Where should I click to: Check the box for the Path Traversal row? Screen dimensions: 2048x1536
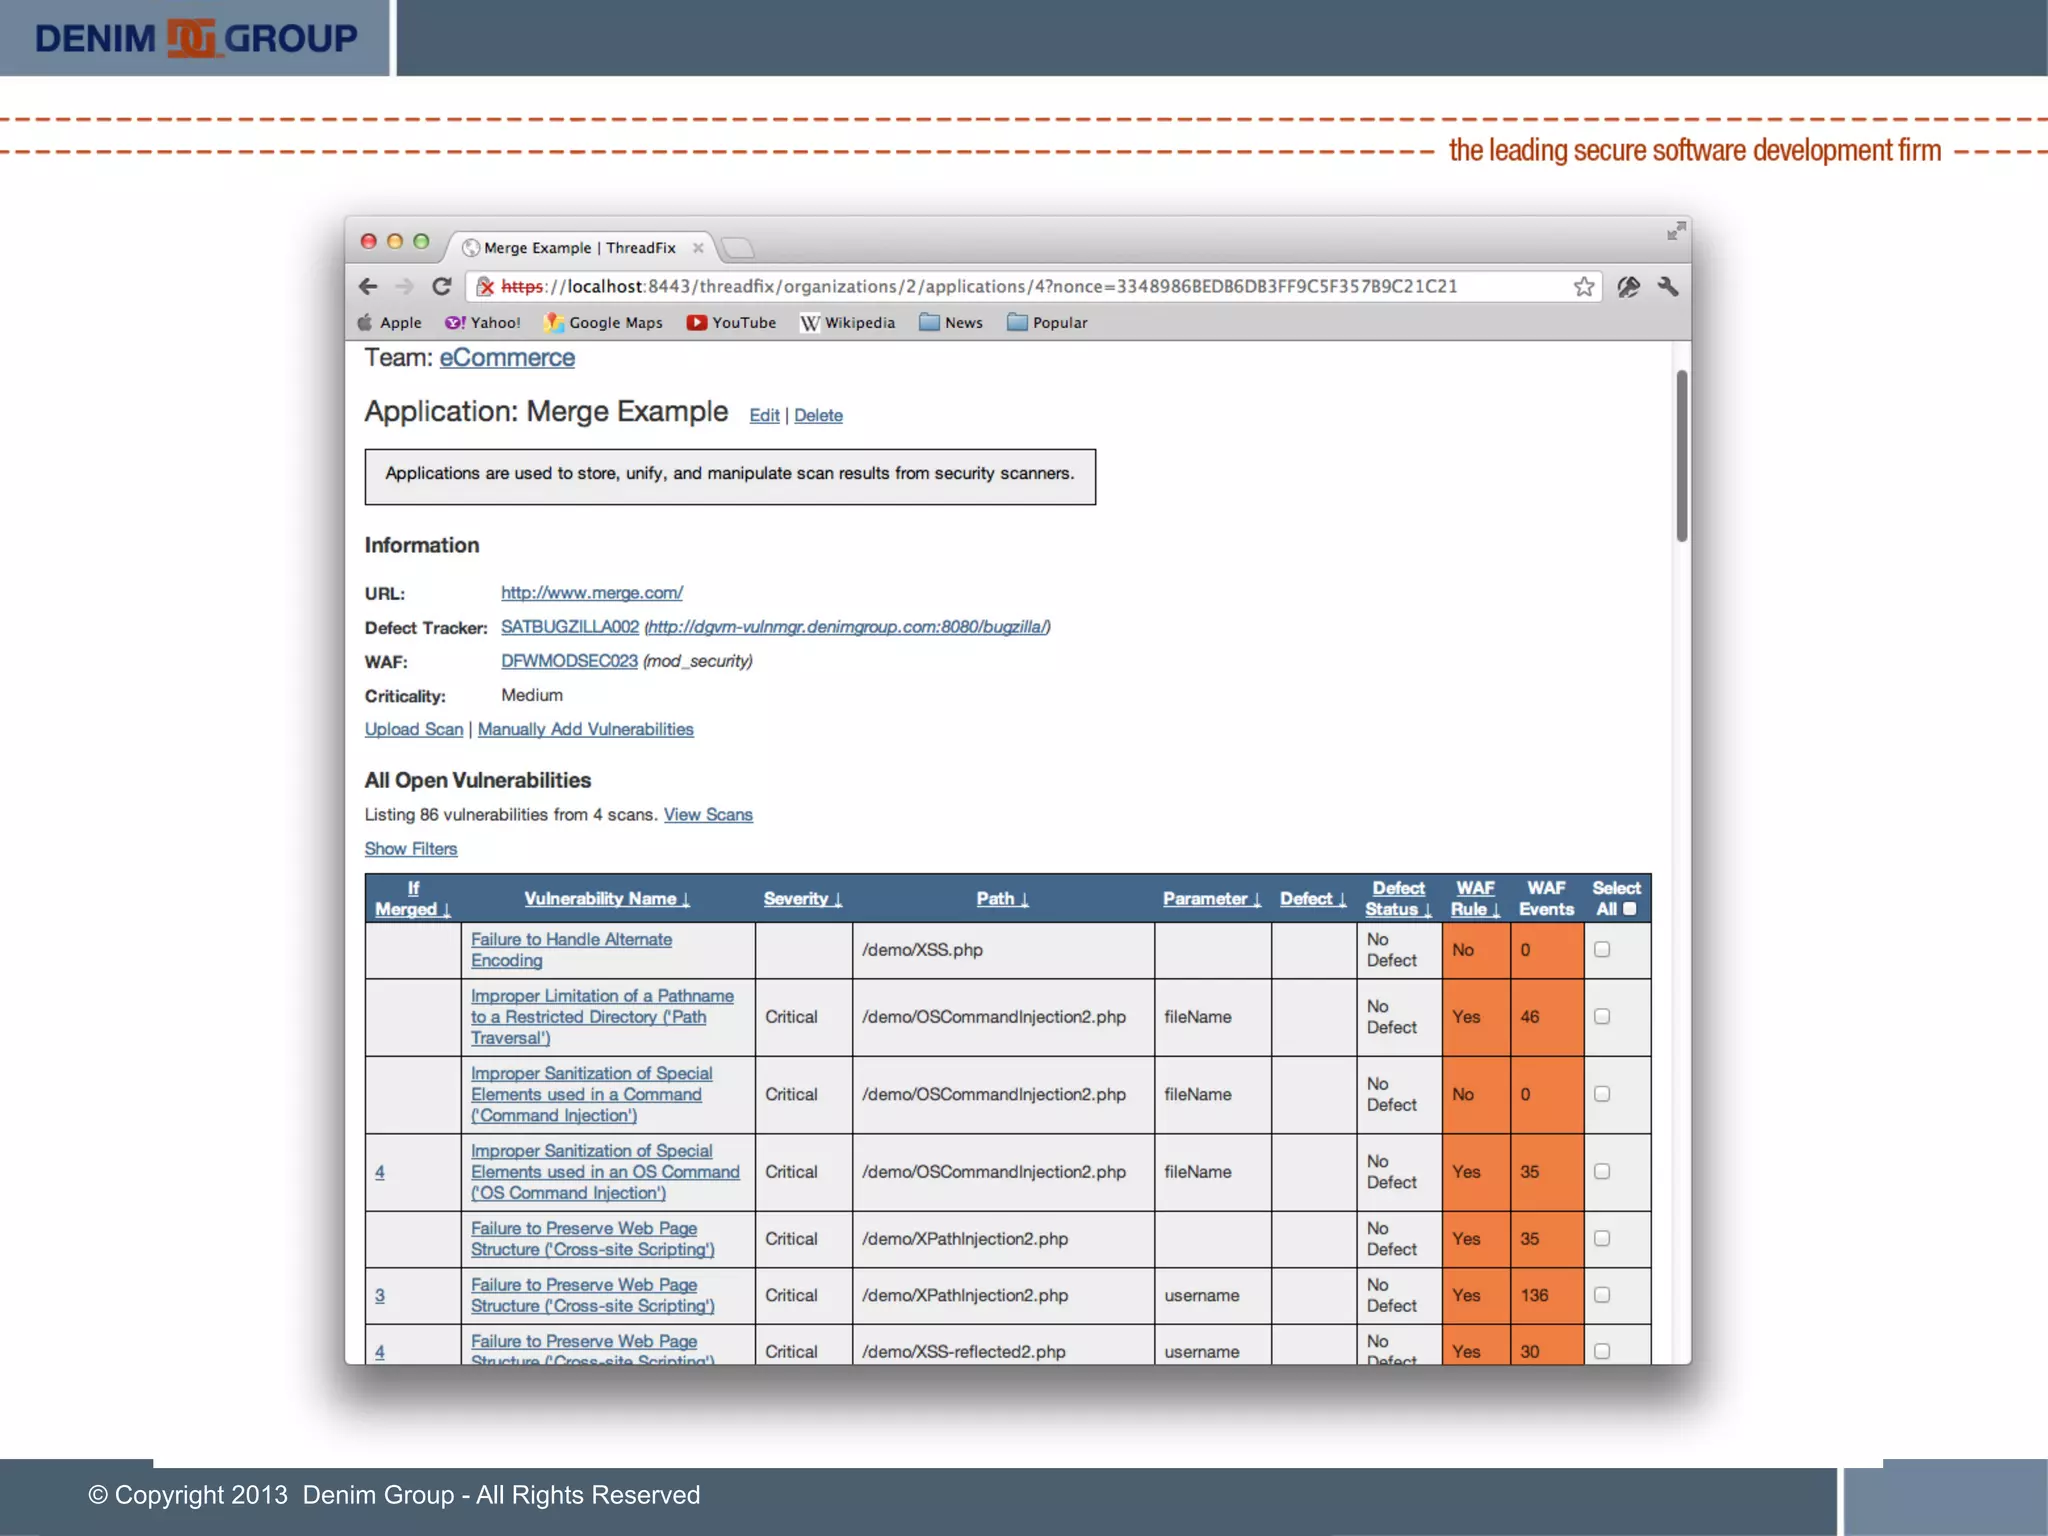coord(1602,1017)
